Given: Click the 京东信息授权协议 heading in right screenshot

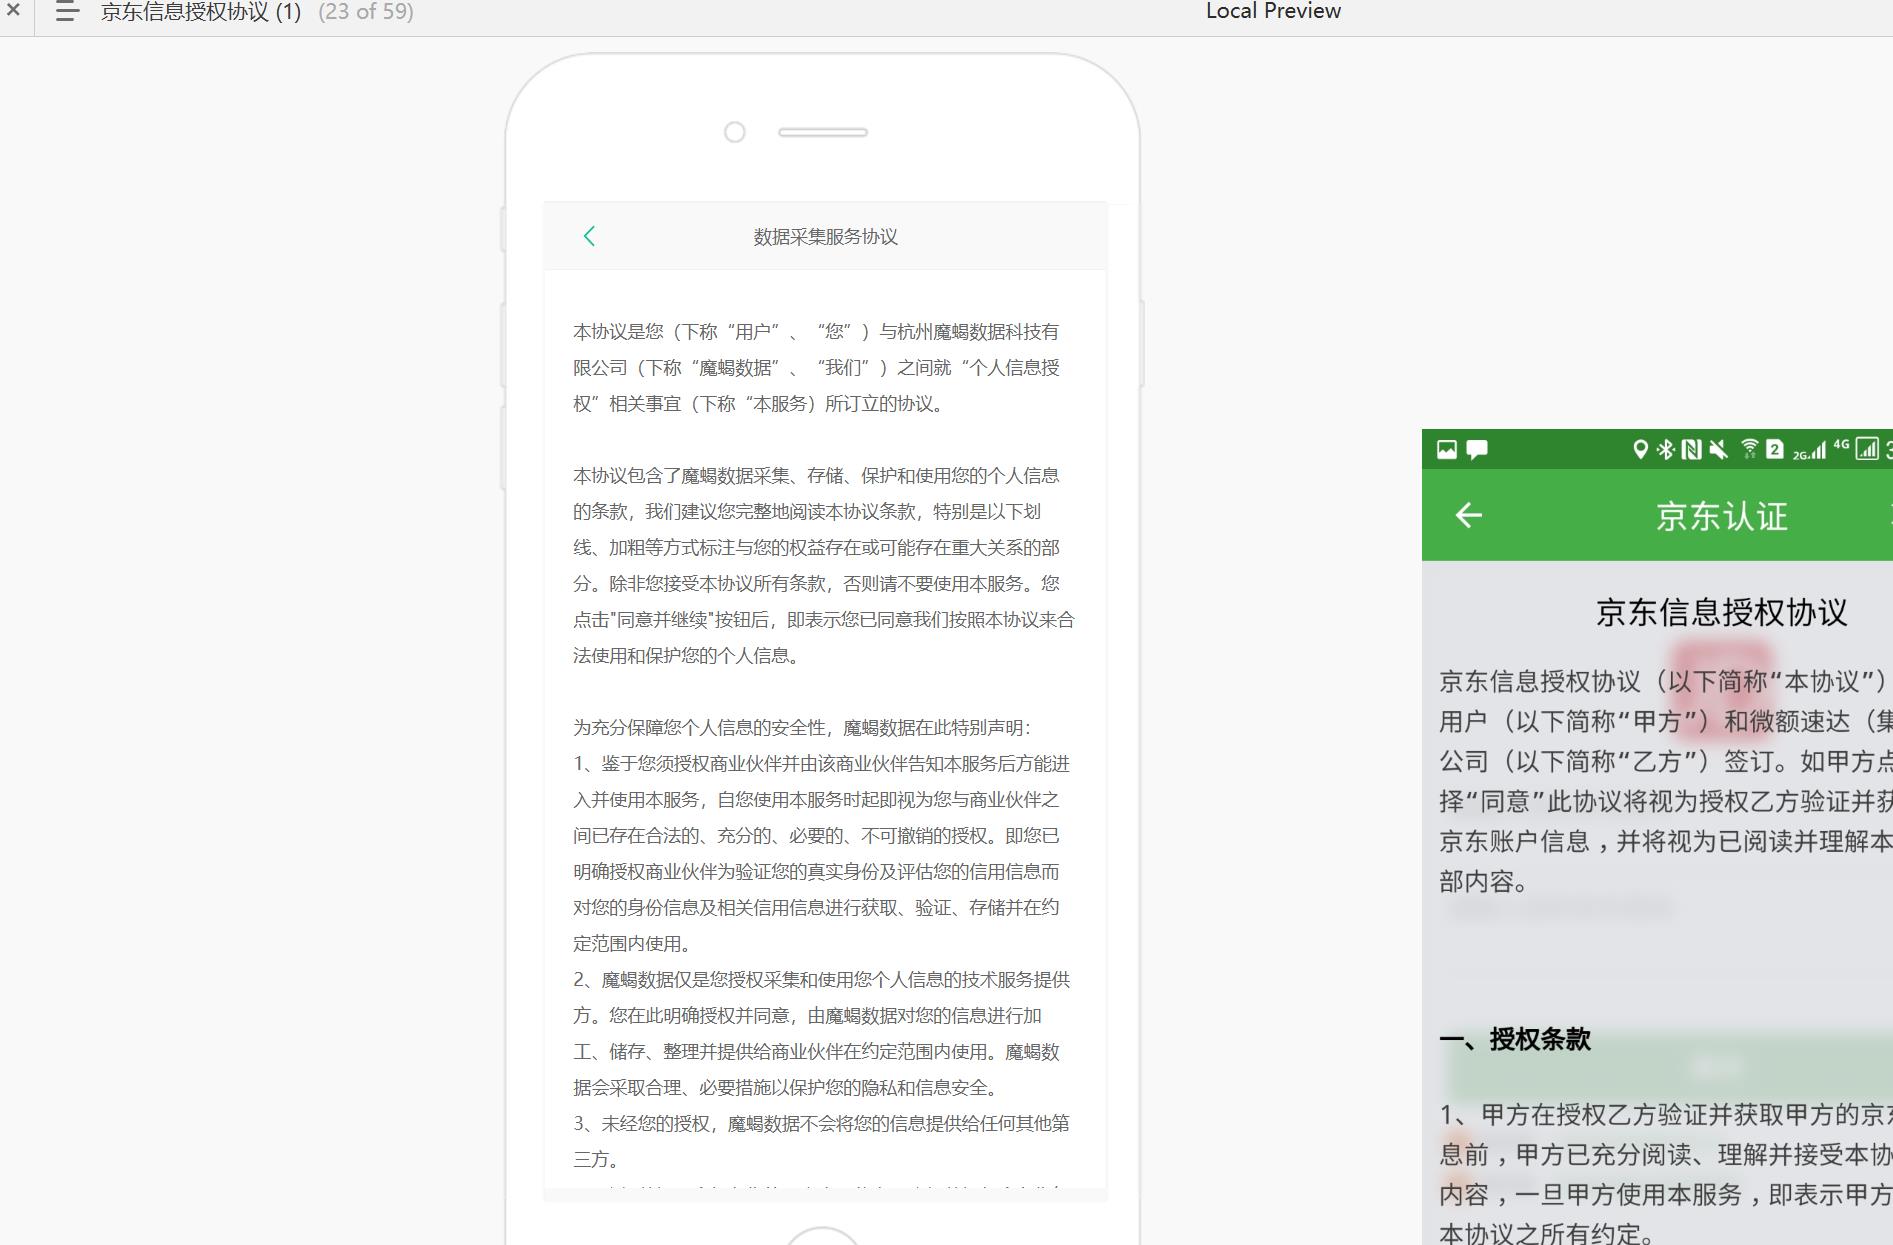Looking at the screenshot, I should coord(1721,612).
